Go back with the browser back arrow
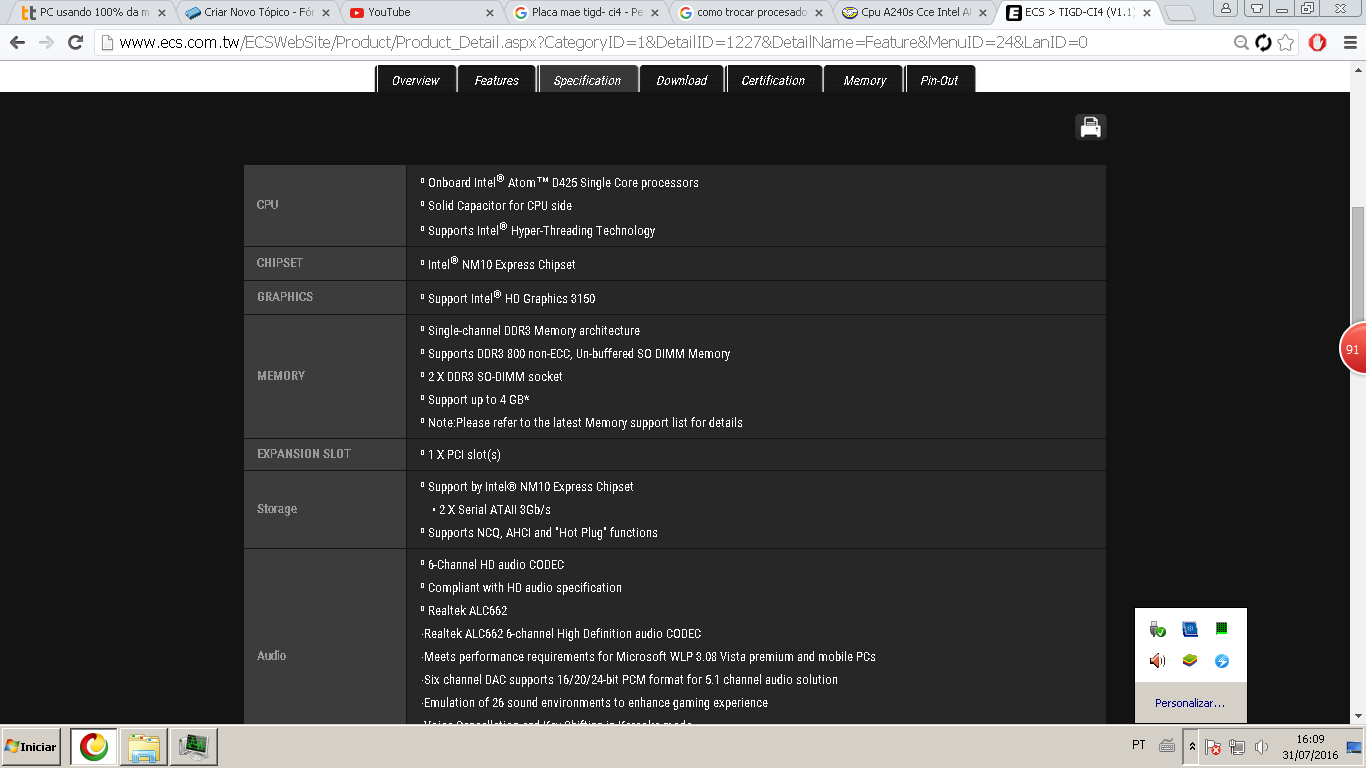The image size is (1366, 768). [x=17, y=43]
